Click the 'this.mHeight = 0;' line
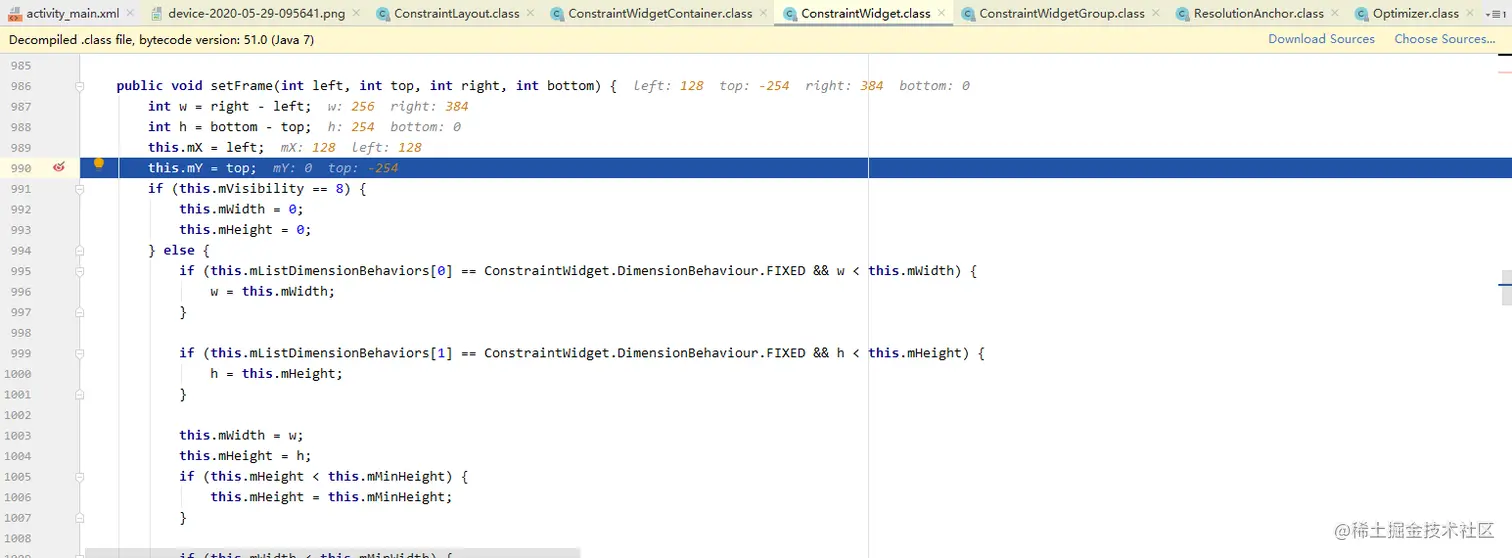This screenshot has width=1512, height=558. (x=245, y=230)
